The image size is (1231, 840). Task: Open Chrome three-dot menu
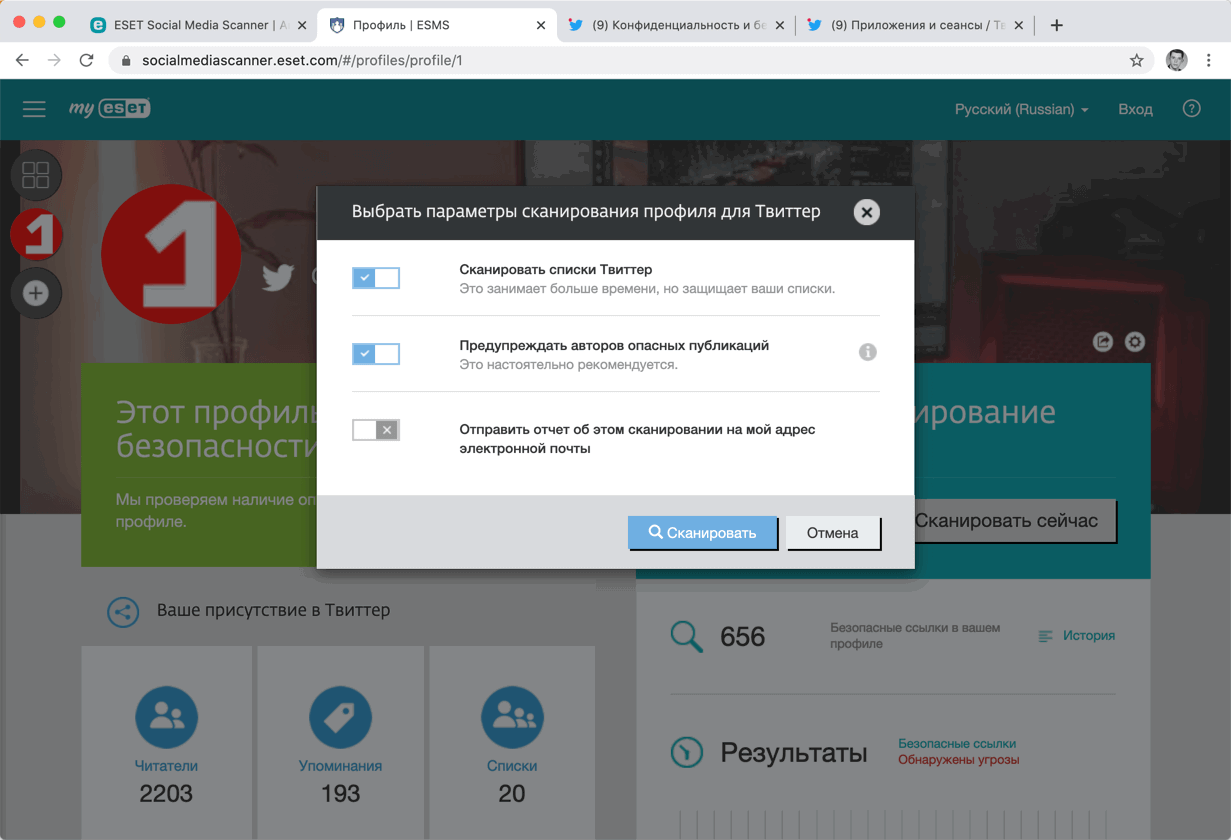[1208, 60]
